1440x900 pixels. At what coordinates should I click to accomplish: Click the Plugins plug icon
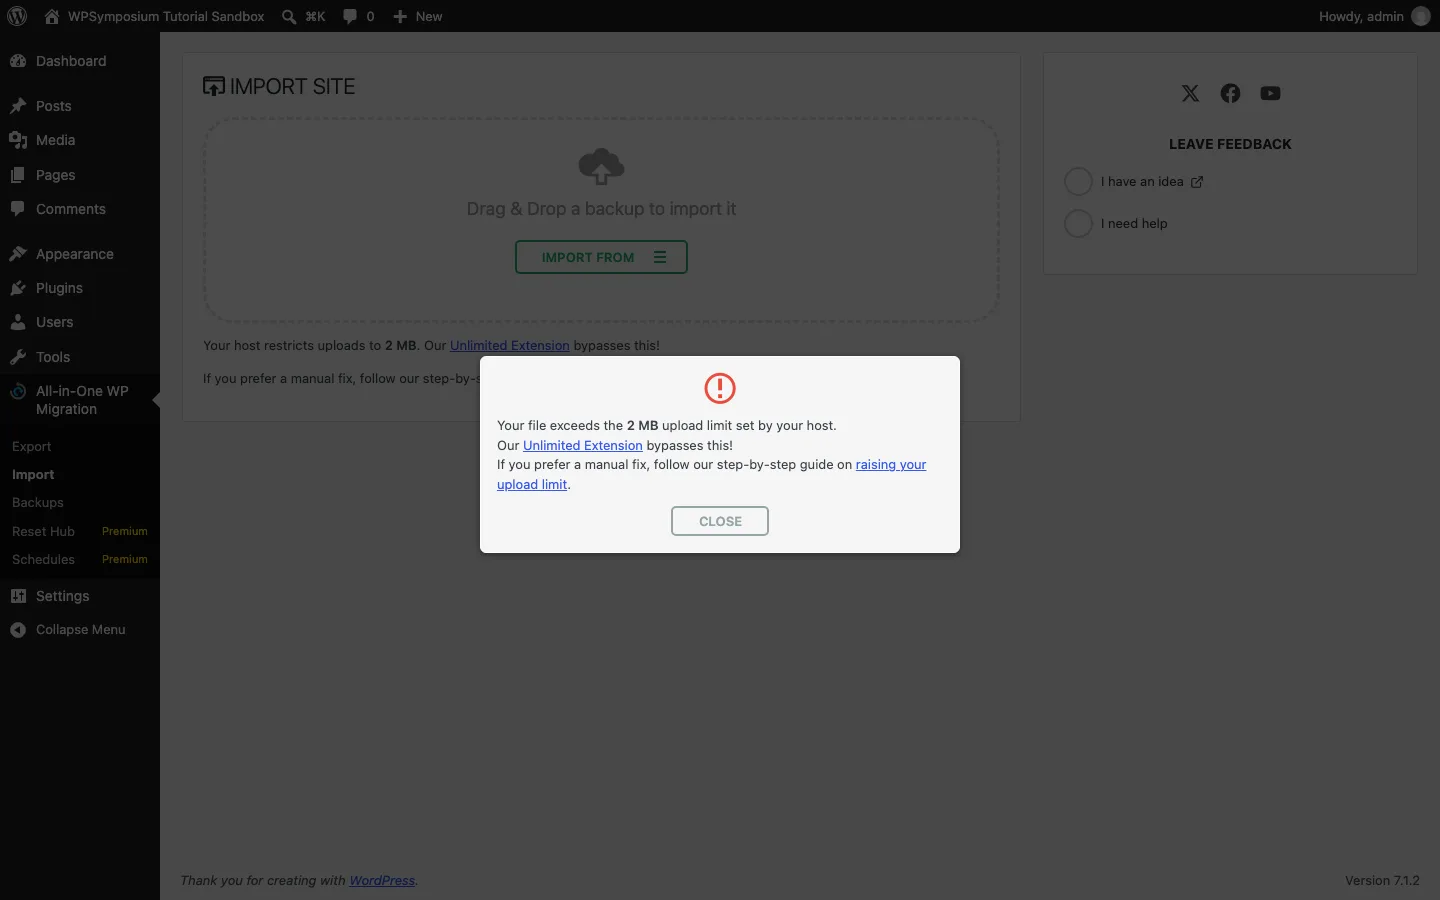pyautogui.click(x=18, y=288)
